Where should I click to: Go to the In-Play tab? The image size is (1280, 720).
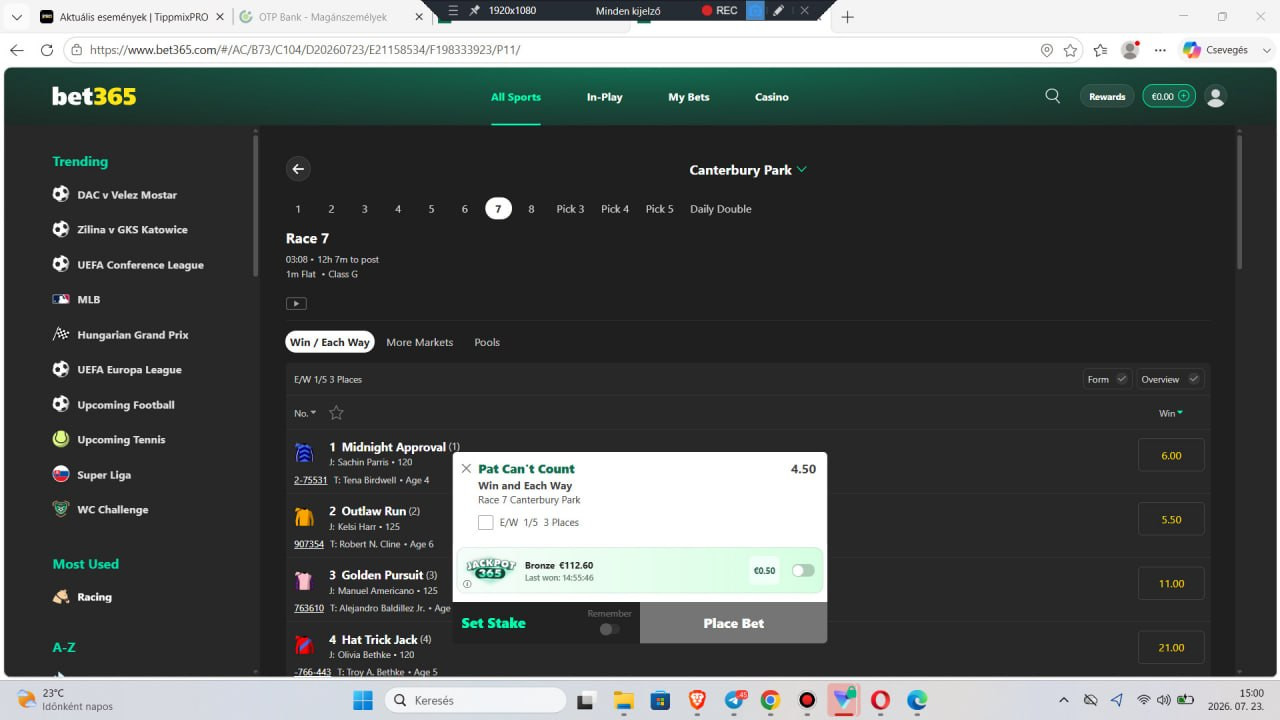pyautogui.click(x=605, y=97)
